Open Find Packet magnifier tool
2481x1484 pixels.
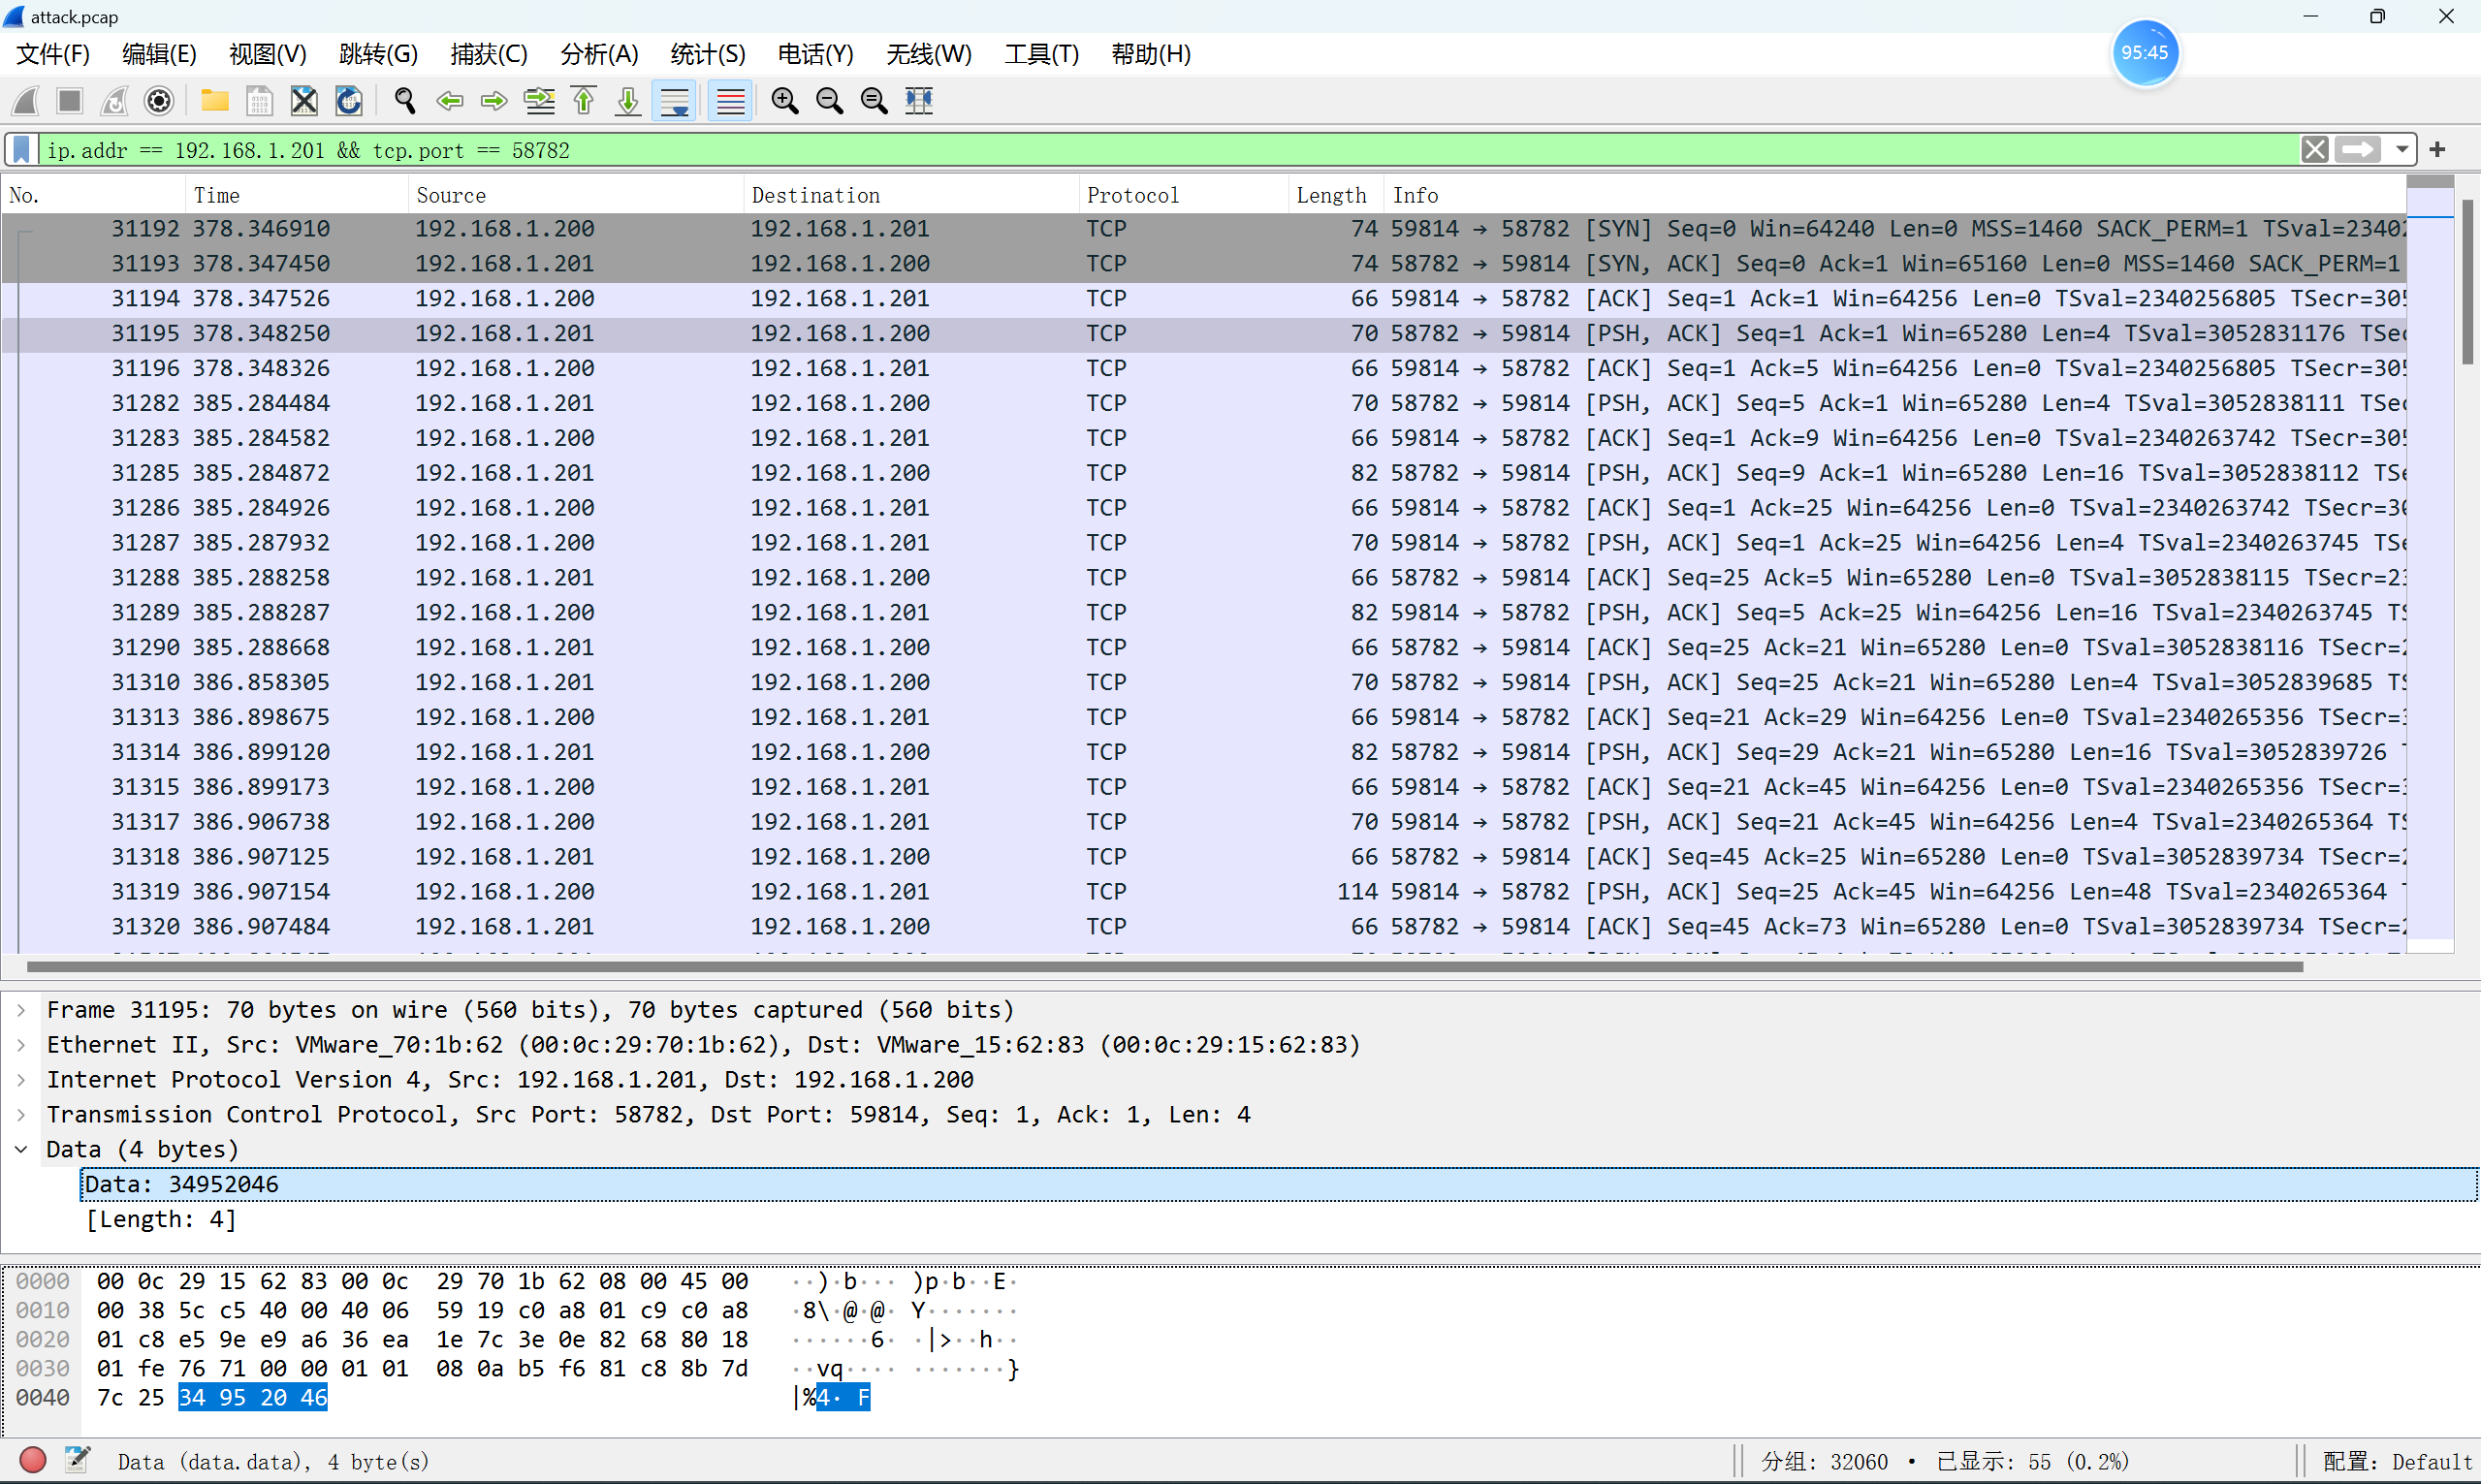pyautogui.click(x=405, y=101)
